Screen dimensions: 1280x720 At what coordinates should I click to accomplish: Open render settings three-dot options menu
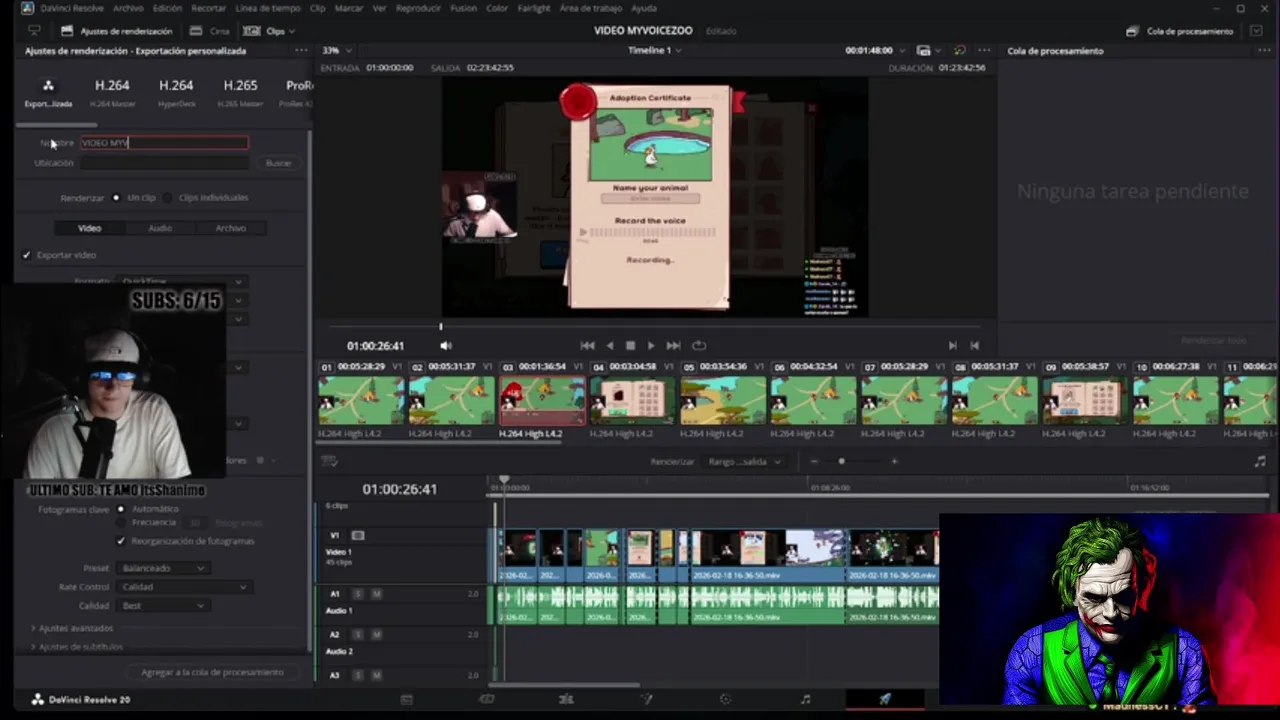pos(300,51)
